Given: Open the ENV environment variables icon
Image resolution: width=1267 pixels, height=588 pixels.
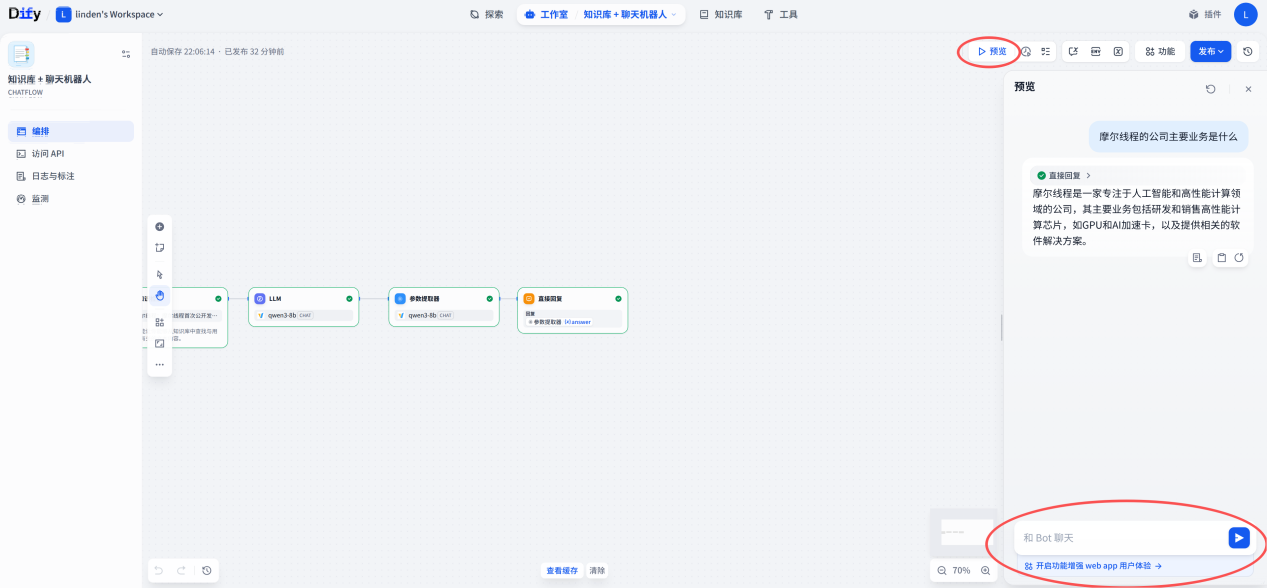Looking at the screenshot, I should (x=1096, y=51).
